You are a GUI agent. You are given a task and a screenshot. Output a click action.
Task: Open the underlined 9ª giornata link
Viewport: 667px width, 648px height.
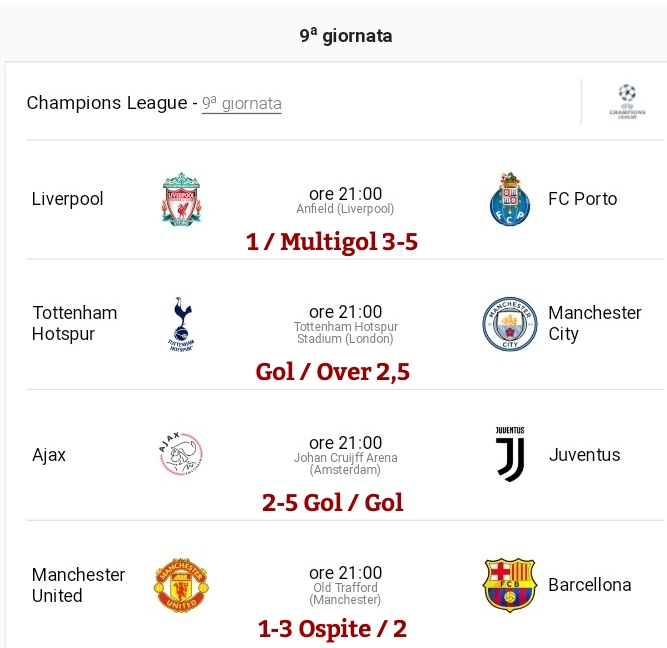[242, 103]
